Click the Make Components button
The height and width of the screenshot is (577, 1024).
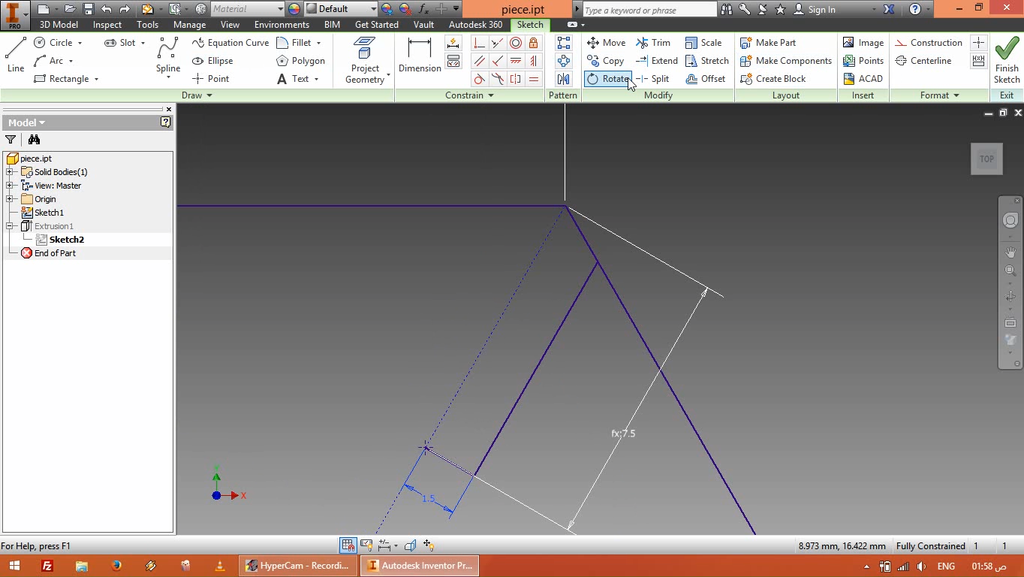pos(786,61)
